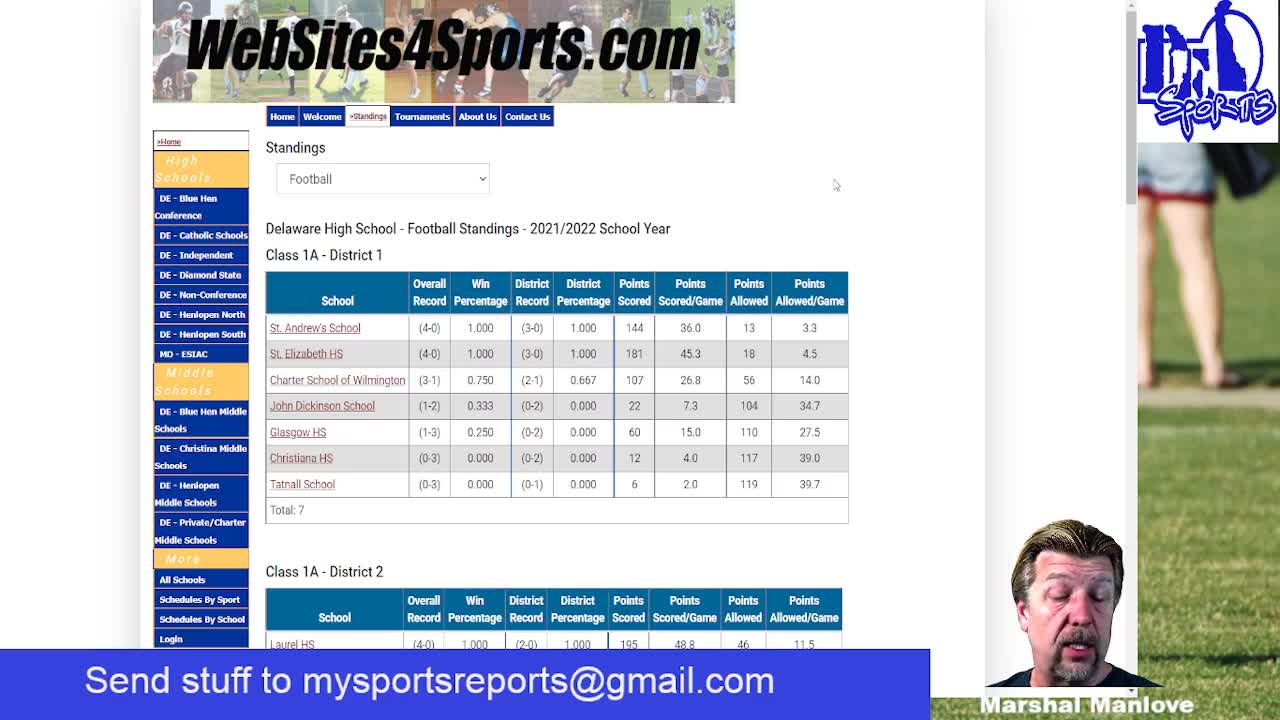This screenshot has height=720, width=1280.
Task: Select the Standings nav tab
Action: tap(368, 117)
